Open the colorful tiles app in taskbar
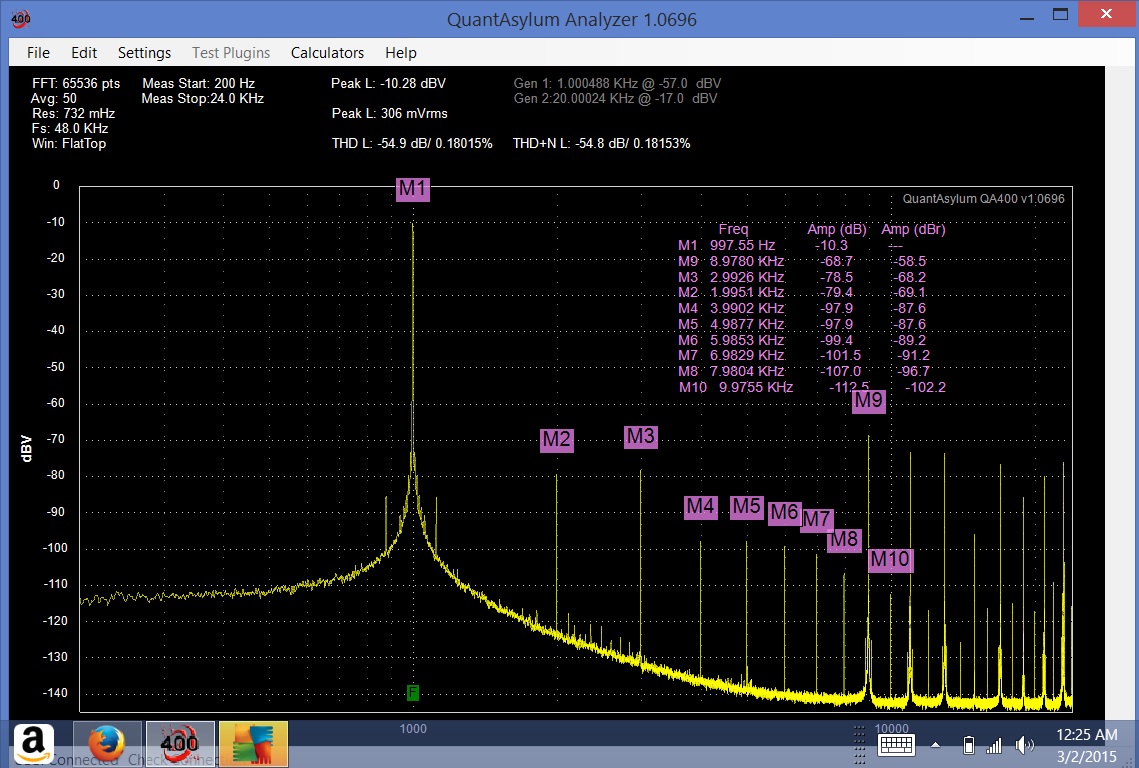The width and height of the screenshot is (1139, 768). pos(254,744)
